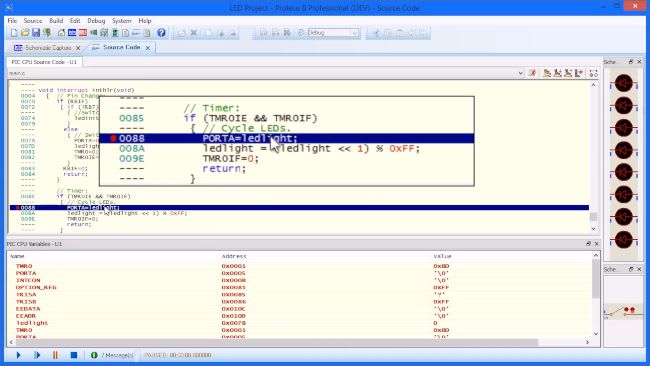Click the Close Project icon

pos(47,33)
